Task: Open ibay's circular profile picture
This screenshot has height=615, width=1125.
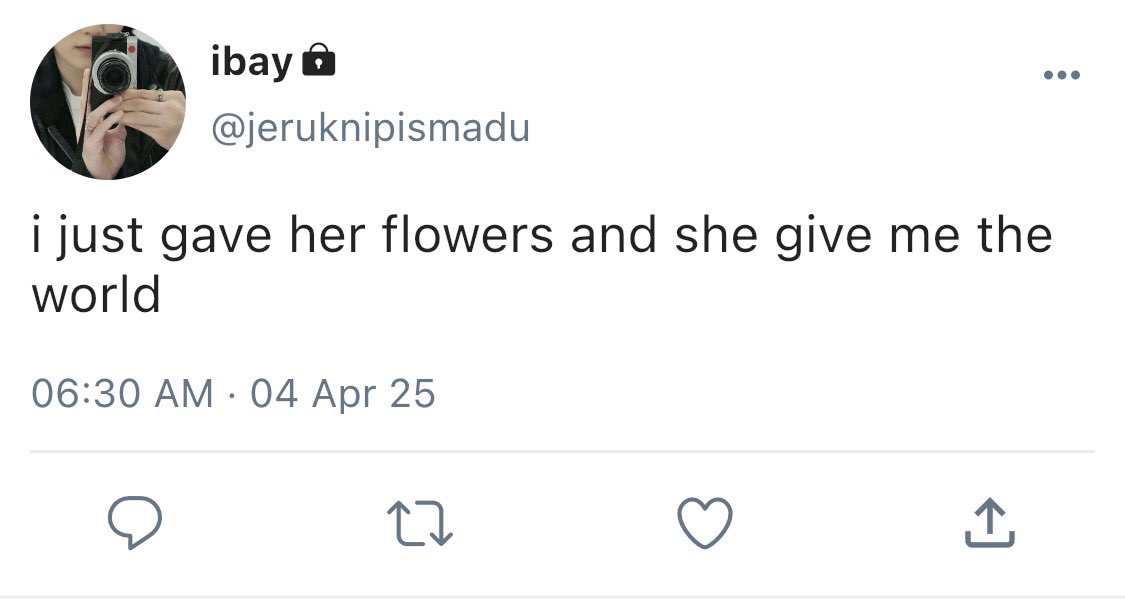Action: point(108,102)
